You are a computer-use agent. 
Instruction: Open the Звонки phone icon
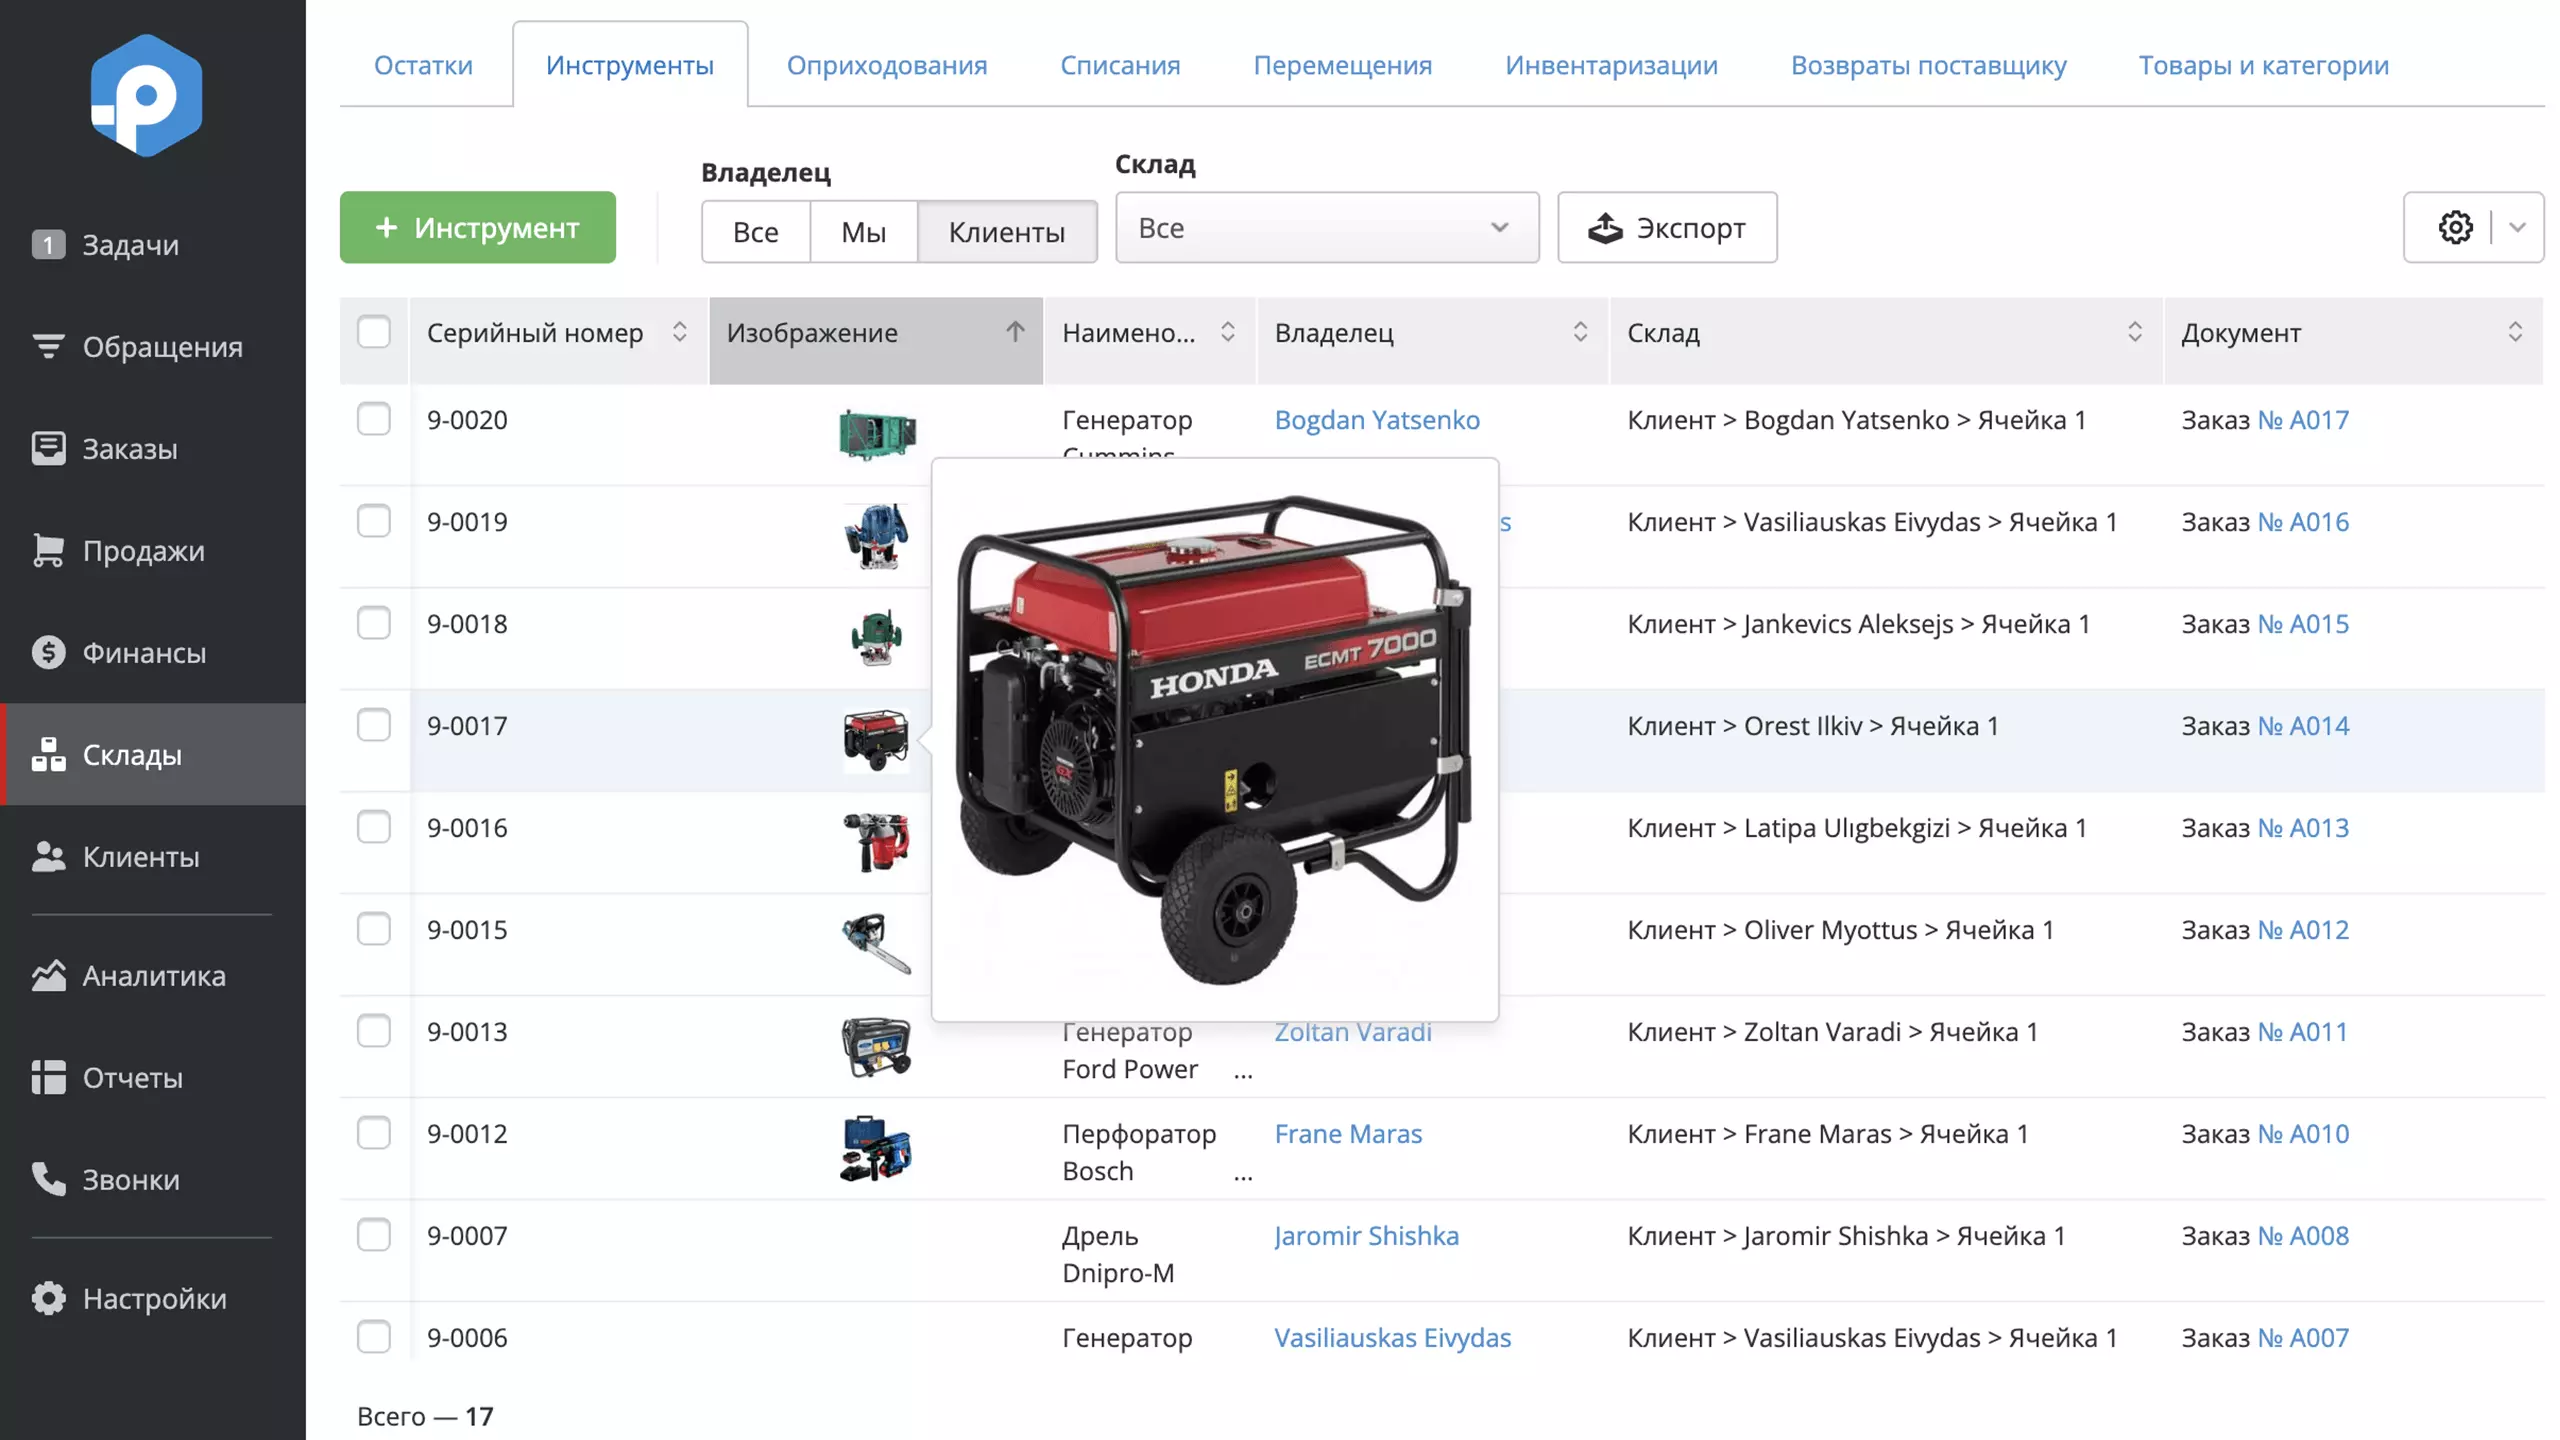48,1179
